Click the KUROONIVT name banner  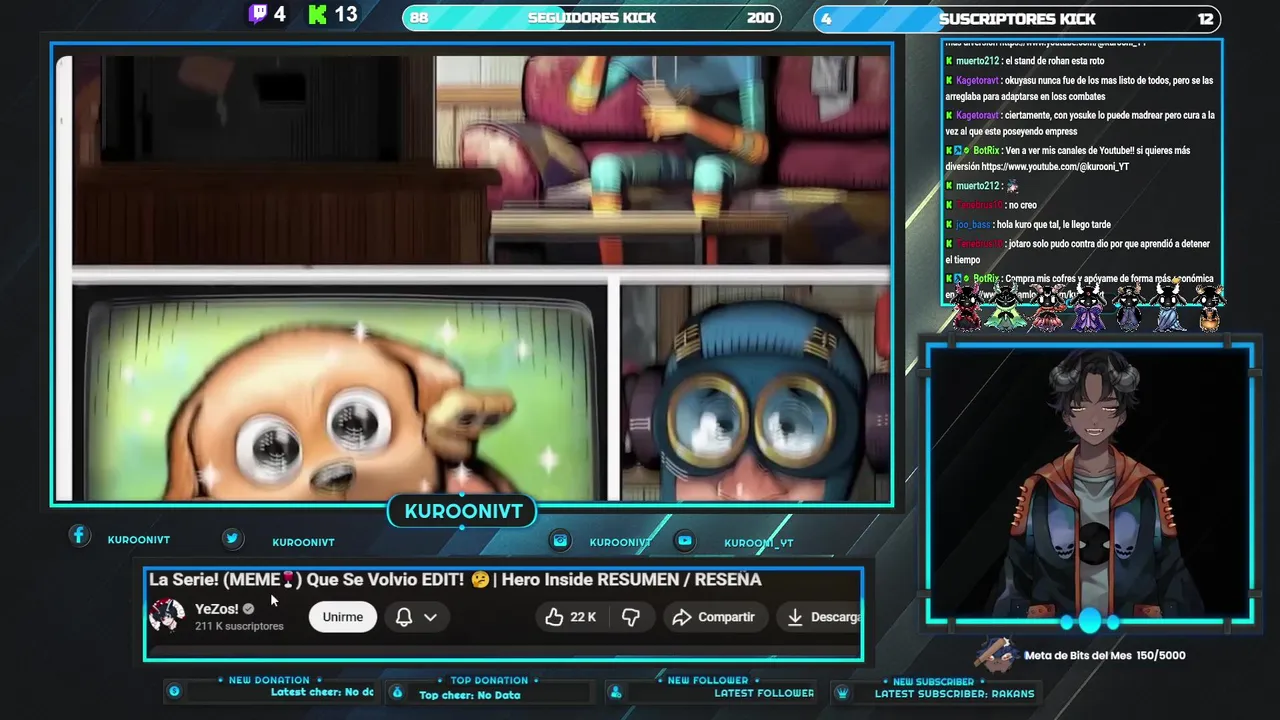(x=463, y=512)
